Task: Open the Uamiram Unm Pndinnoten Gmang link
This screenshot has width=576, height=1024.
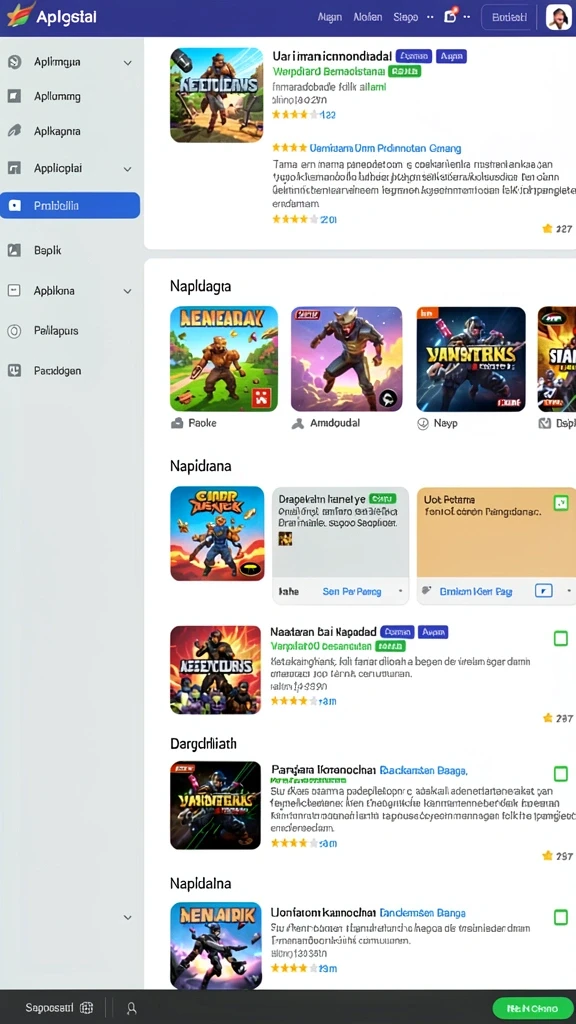Action: 385,148
